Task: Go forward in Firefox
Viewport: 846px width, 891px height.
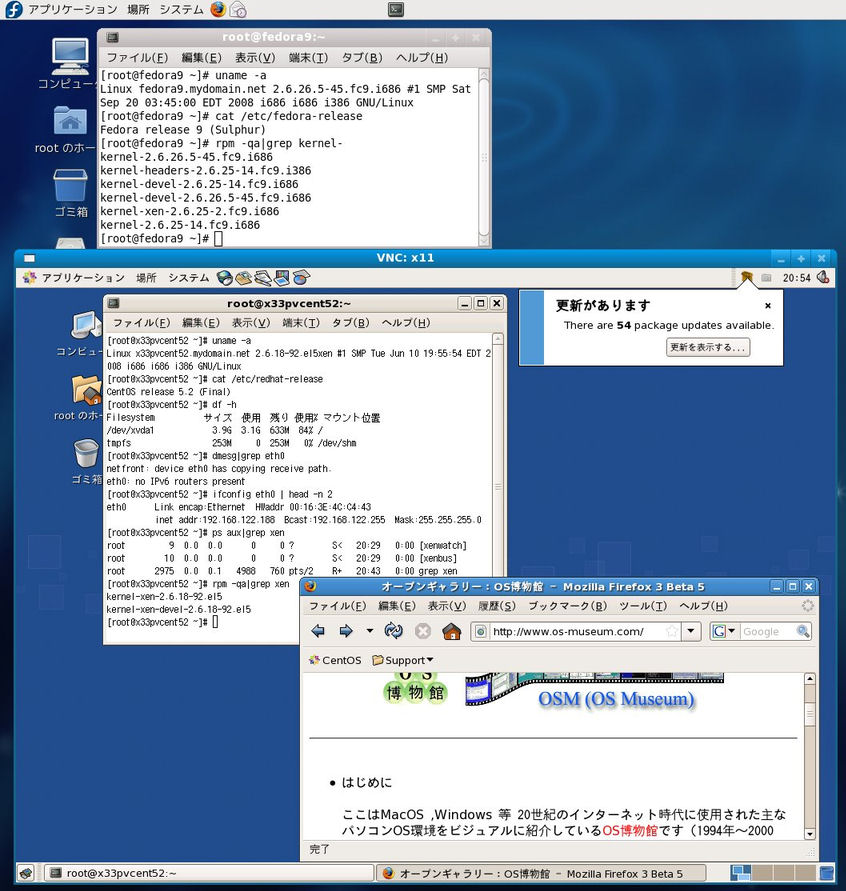Action: [x=345, y=631]
